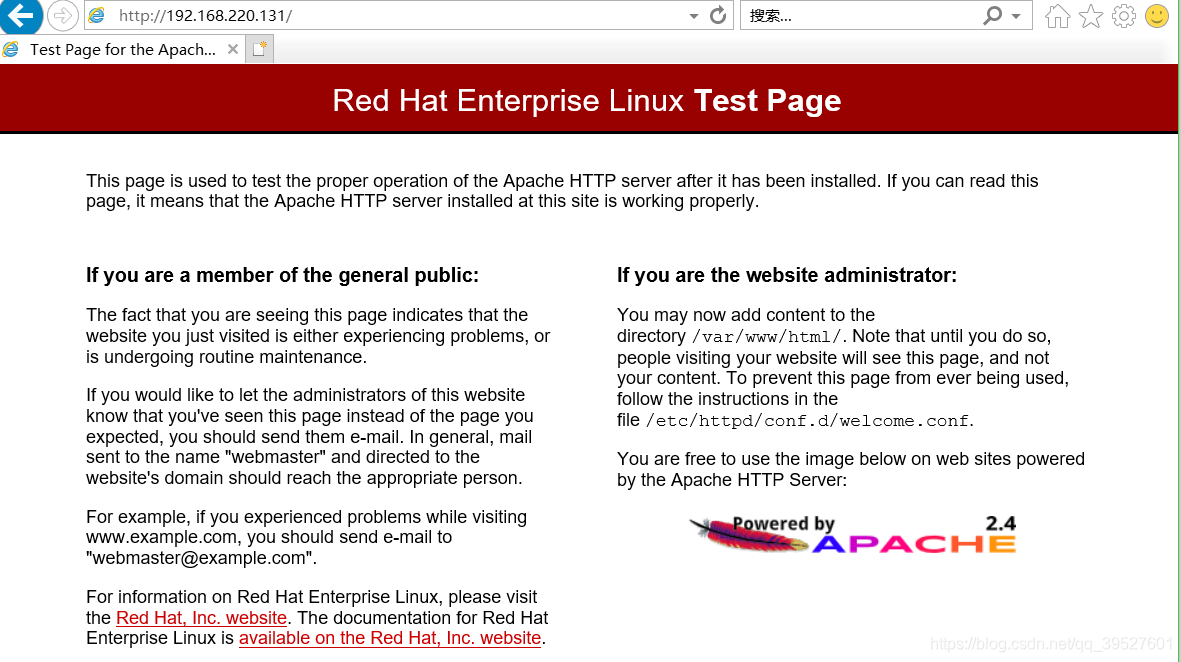Open the available on the Red Hat website link
Viewport: 1181px width, 662px height.
click(x=389, y=638)
